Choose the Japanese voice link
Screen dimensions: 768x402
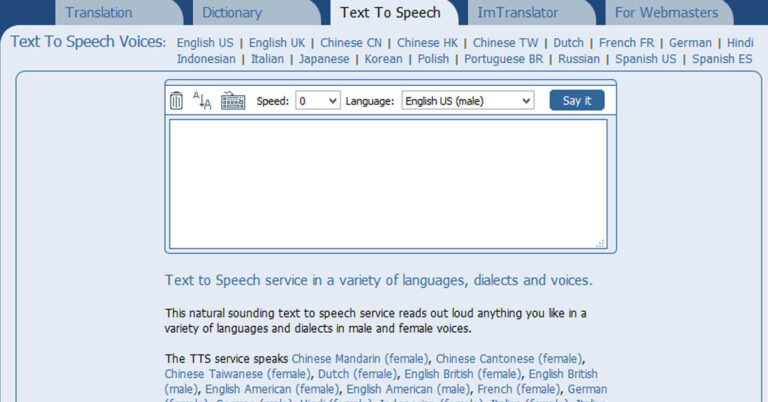(x=324, y=59)
